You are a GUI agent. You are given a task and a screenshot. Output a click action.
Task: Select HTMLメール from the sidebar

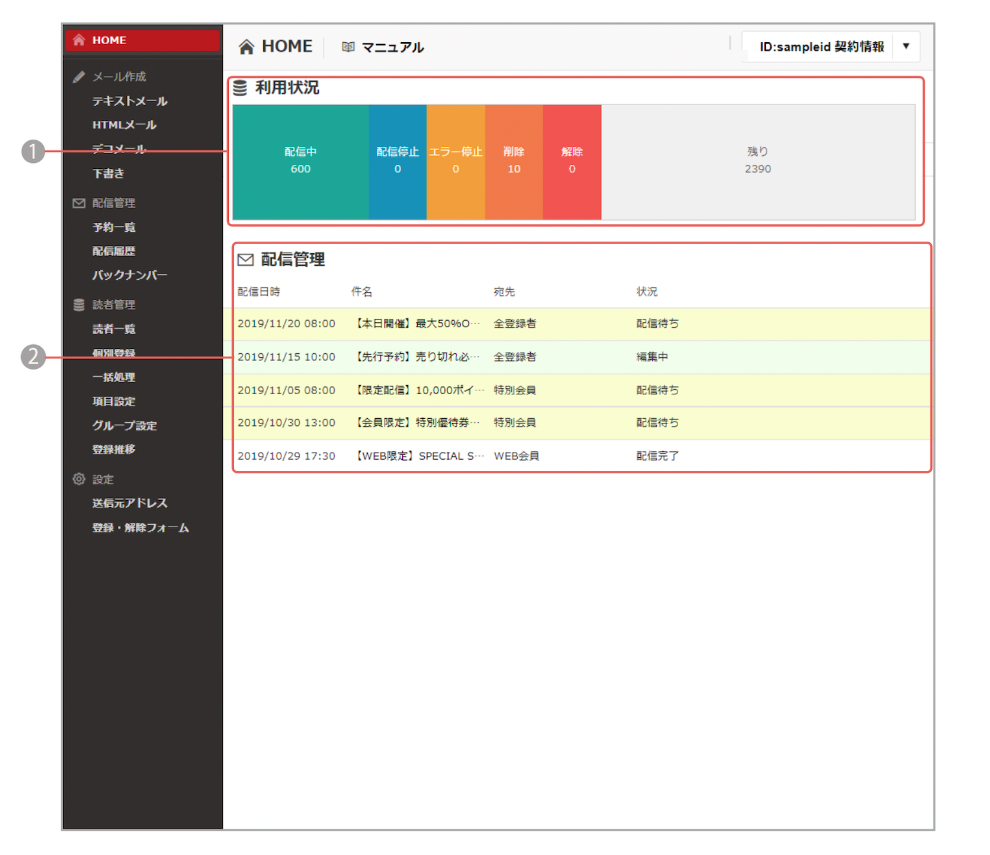(124, 125)
